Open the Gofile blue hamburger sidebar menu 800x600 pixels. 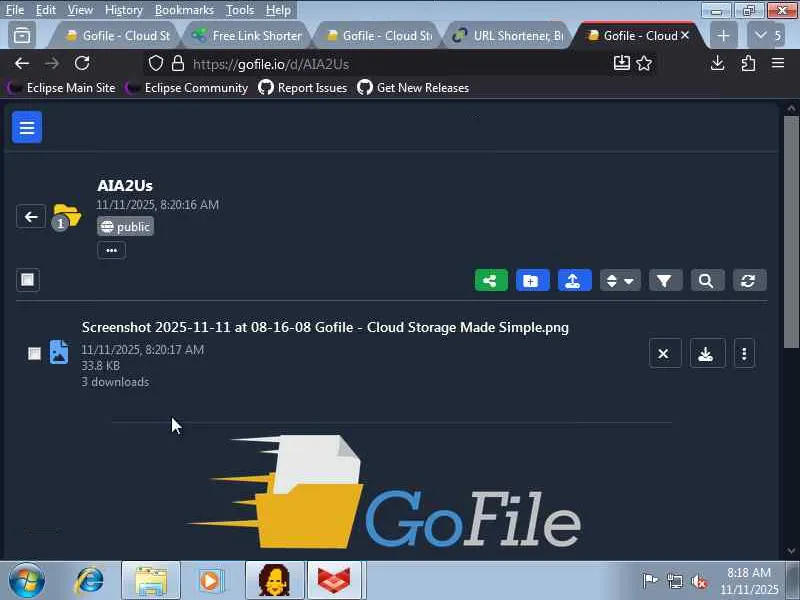point(27,127)
